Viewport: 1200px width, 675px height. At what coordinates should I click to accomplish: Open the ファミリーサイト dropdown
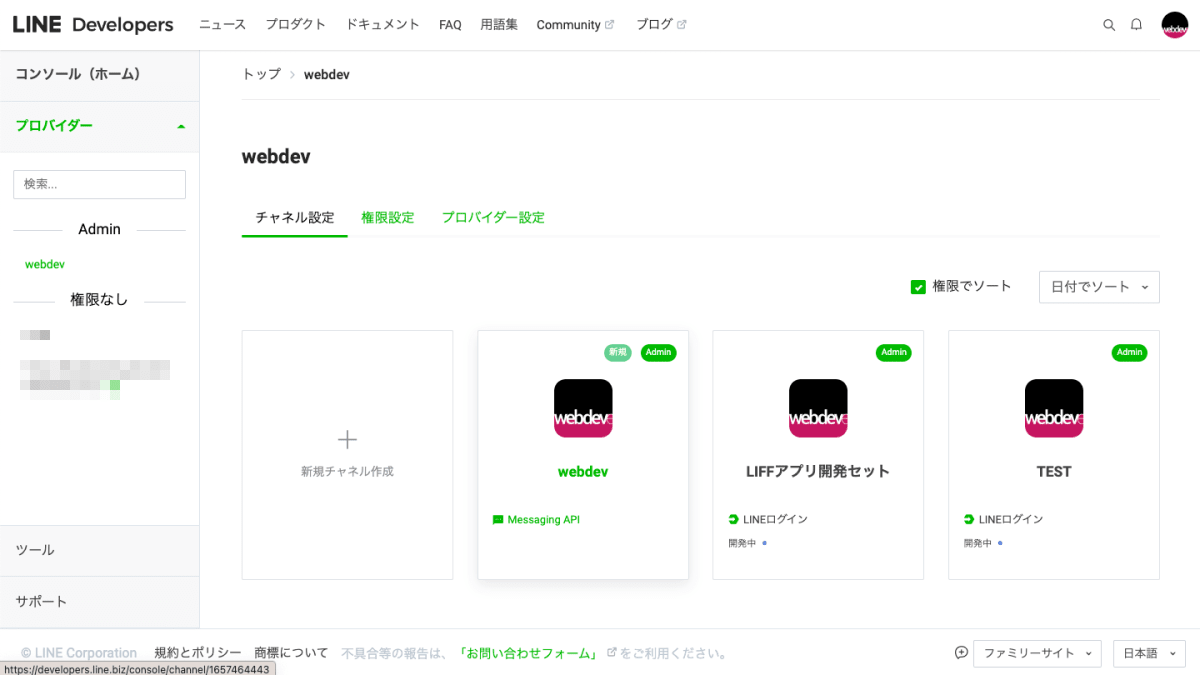pos(1037,653)
